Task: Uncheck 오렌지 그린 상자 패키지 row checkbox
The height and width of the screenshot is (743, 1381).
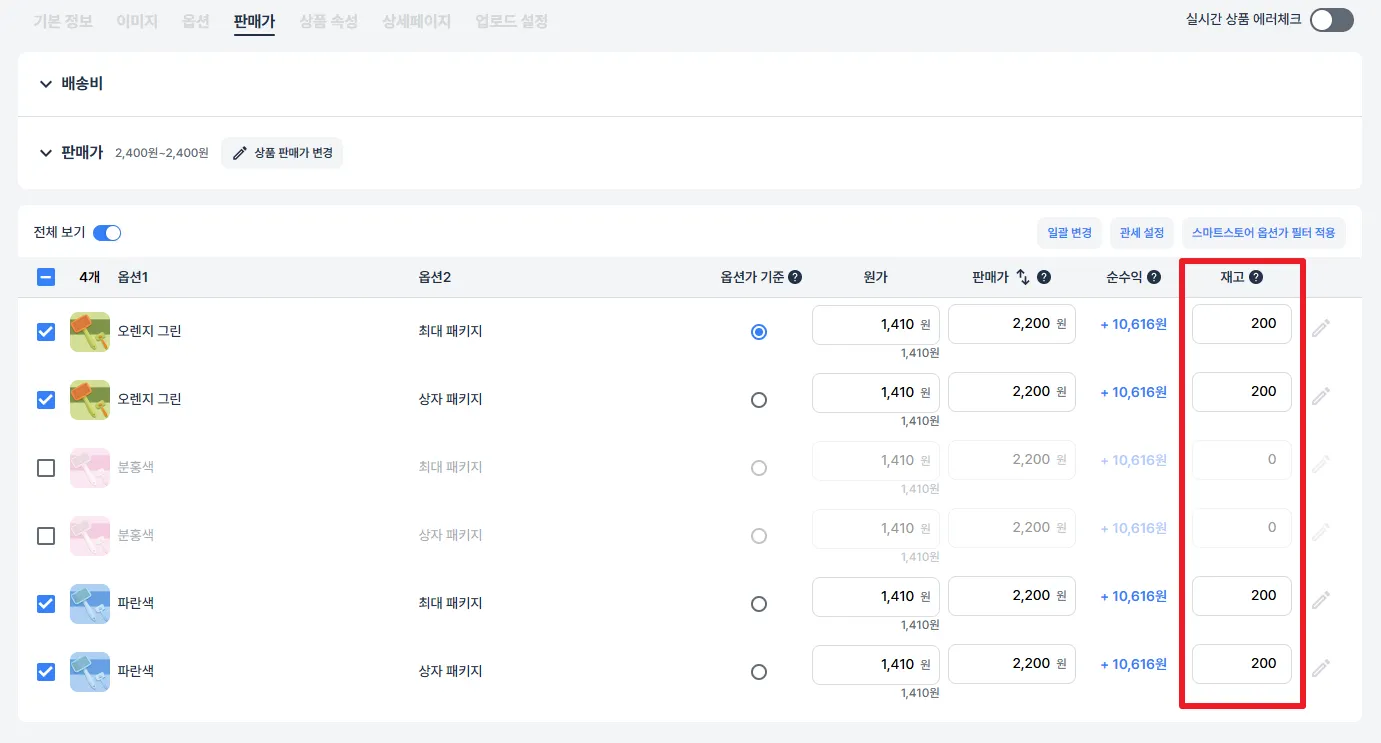Action: tap(46, 400)
